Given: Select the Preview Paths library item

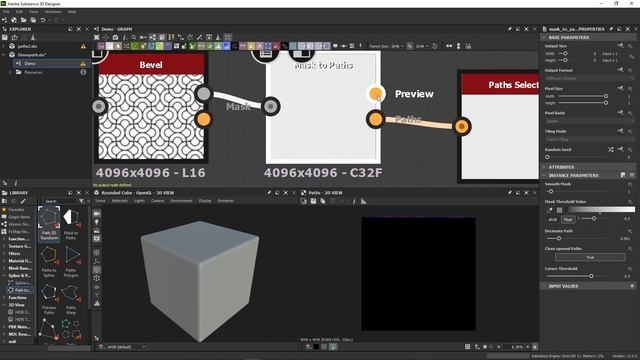Looking at the screenshot, I should point(49,299).
